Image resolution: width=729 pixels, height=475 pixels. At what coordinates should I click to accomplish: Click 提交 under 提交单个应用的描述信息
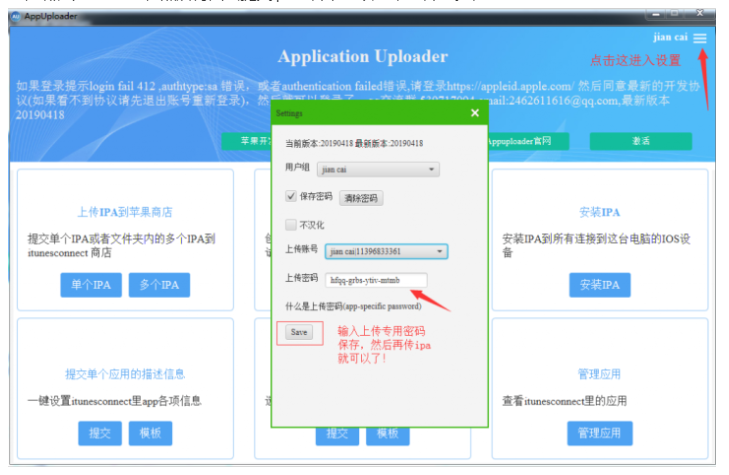(100, 433)
